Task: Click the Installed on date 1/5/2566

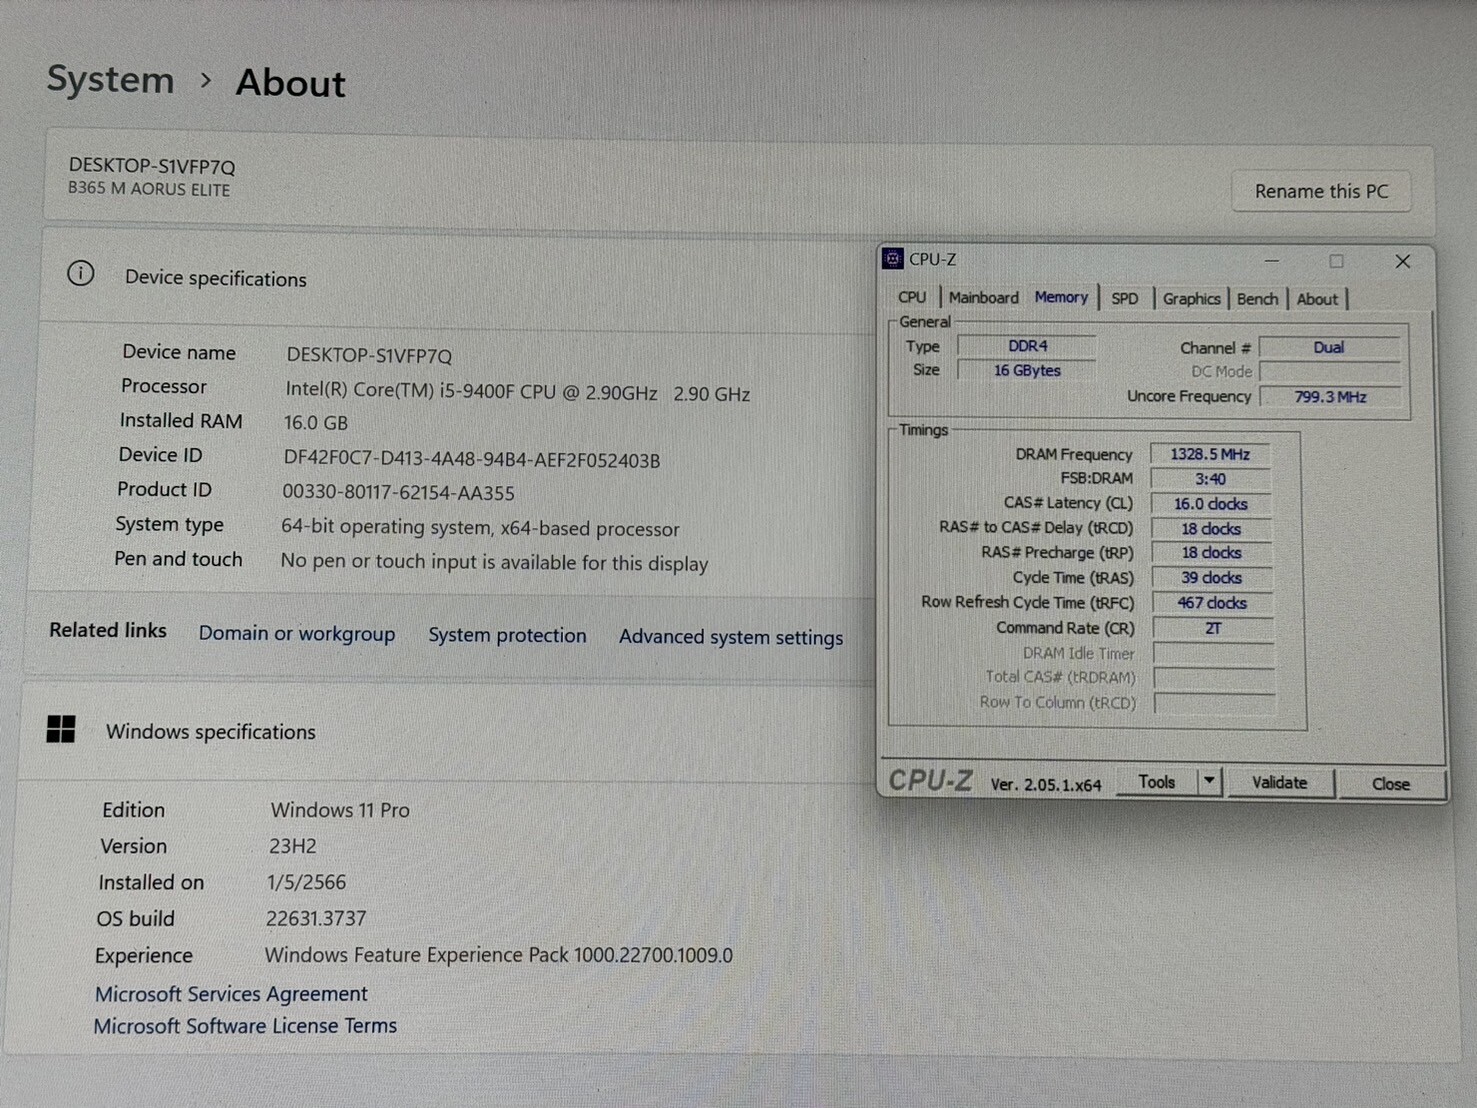Action: point(306,882)
